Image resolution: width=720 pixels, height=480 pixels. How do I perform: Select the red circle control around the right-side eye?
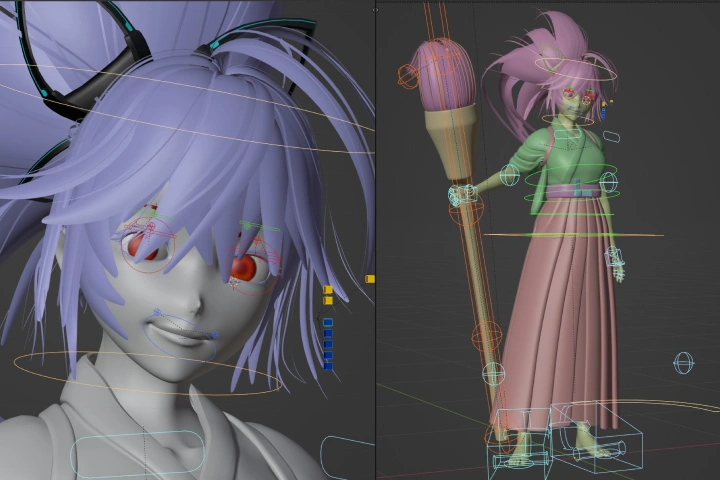click(253, 268)
